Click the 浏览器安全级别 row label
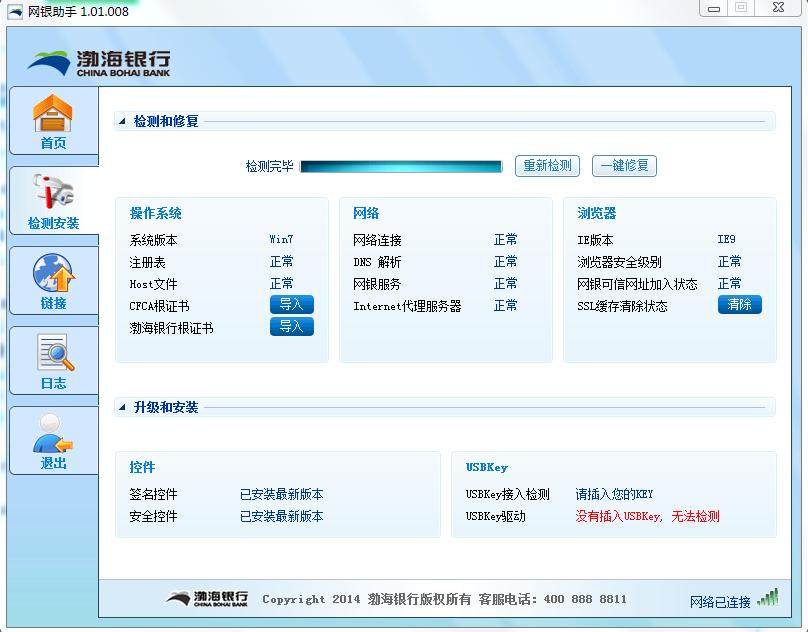808x632 pixels. [619, 262]
